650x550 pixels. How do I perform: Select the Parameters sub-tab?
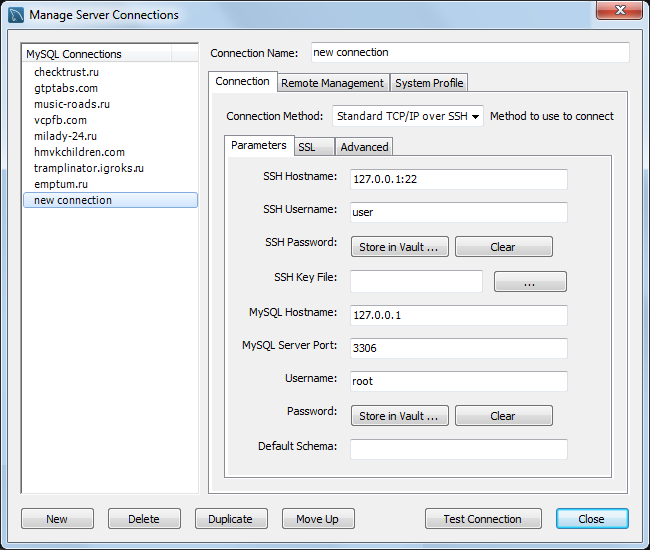pos(259,145)
